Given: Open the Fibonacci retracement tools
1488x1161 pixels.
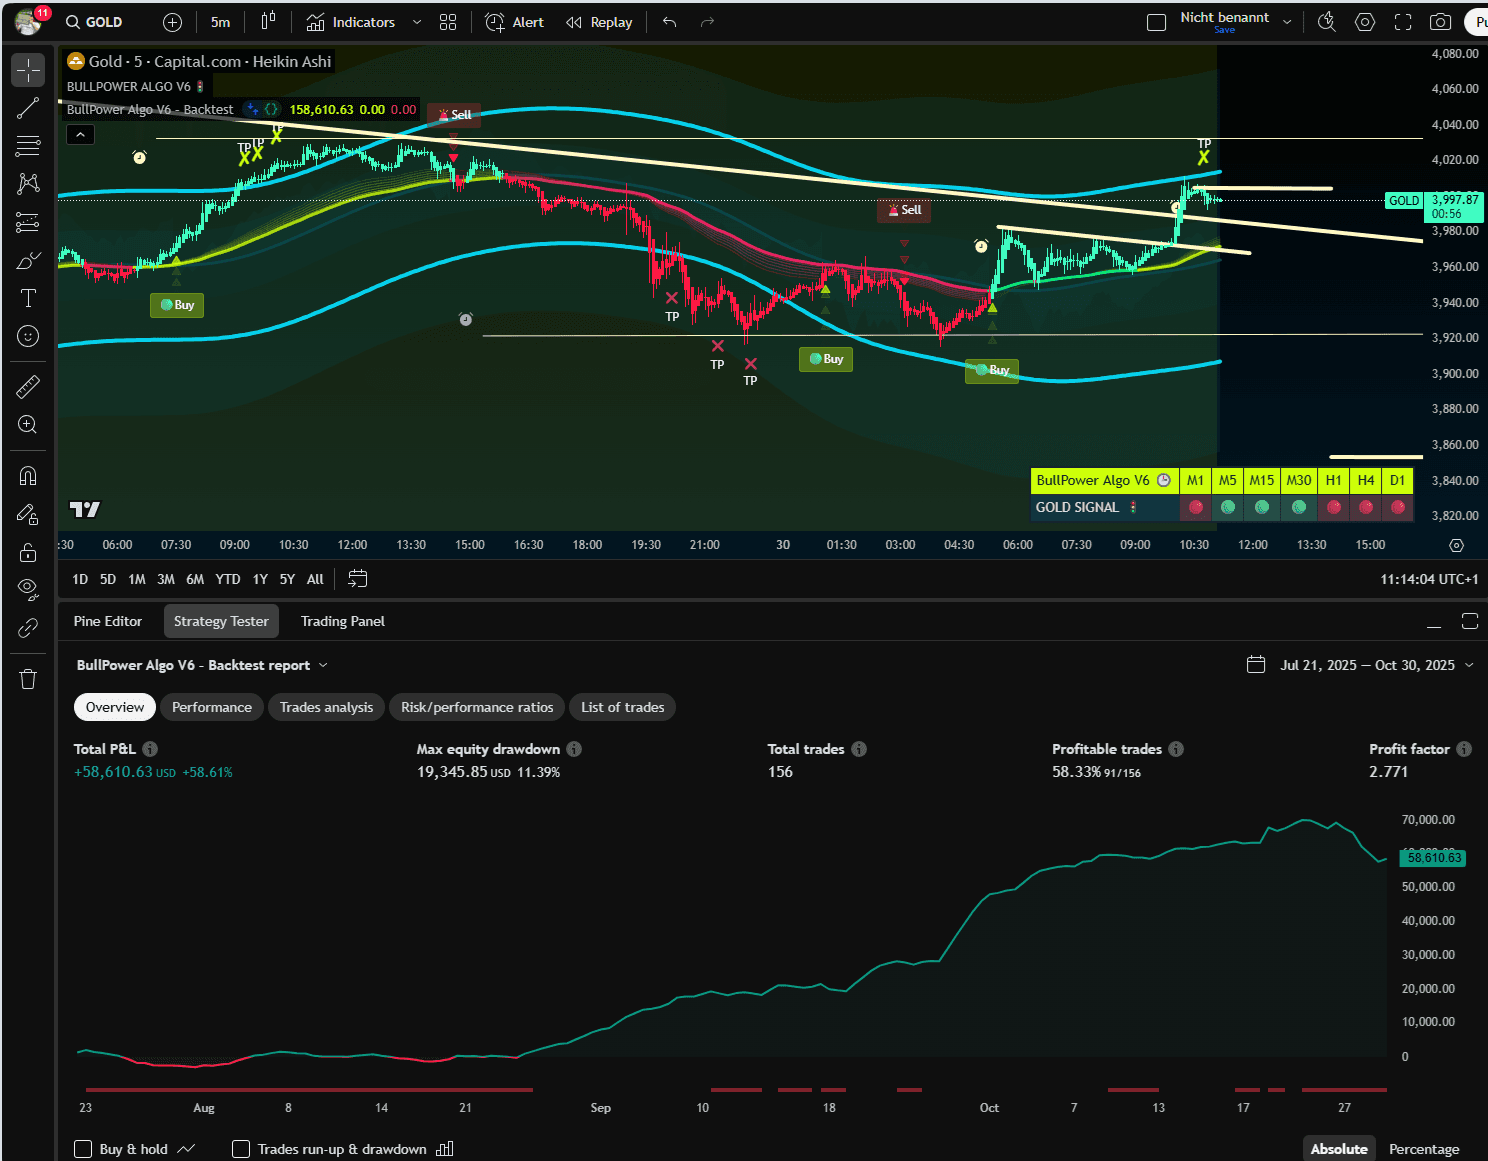Looking at the screenshot, I should click(28, 146).
